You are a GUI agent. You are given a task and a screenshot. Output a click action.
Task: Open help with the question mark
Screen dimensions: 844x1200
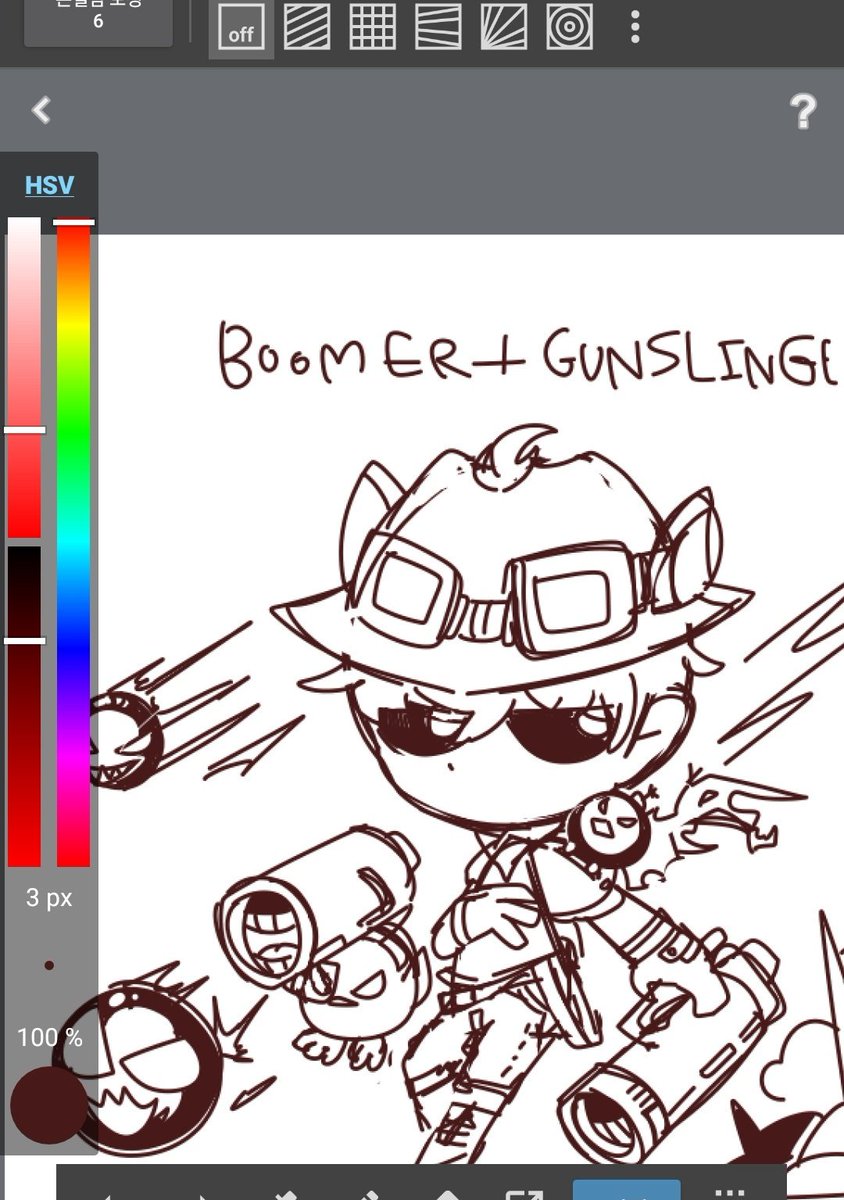pyautogui.click(x=803, y=111)
